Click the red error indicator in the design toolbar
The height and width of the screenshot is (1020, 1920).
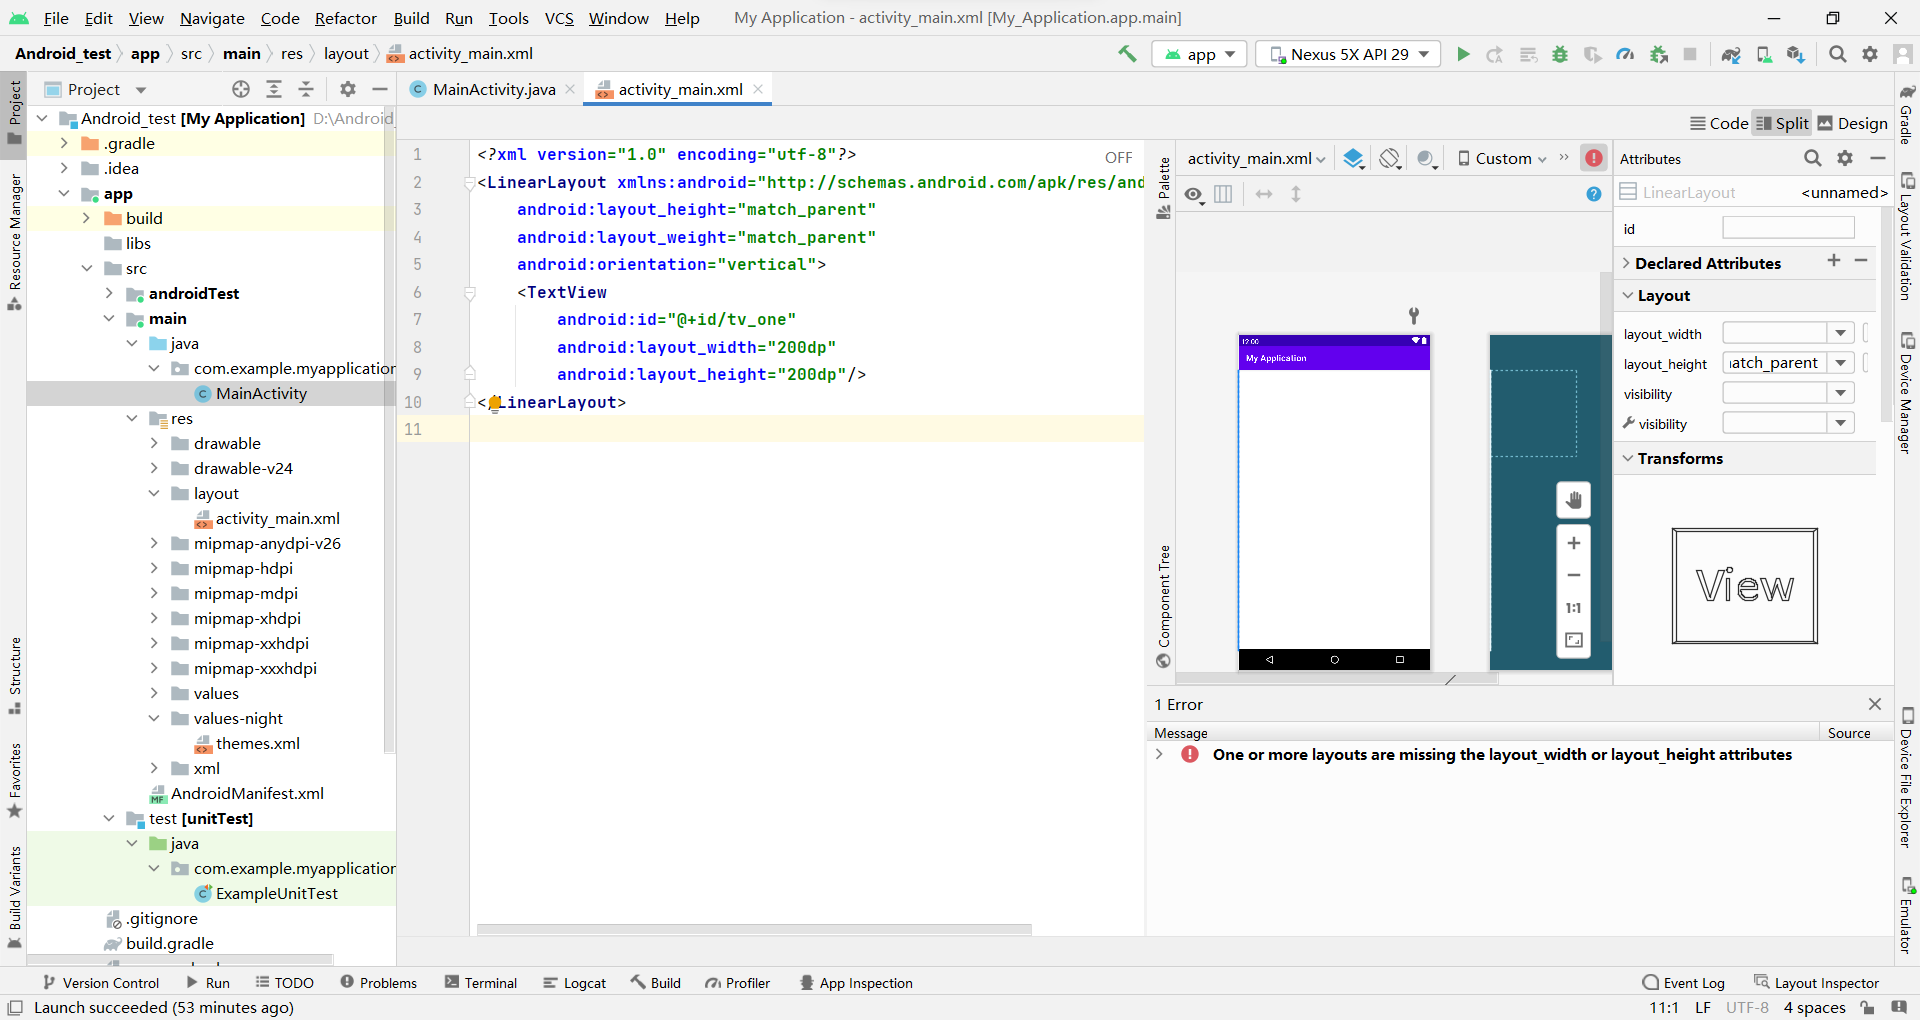tap(1594, 158)
